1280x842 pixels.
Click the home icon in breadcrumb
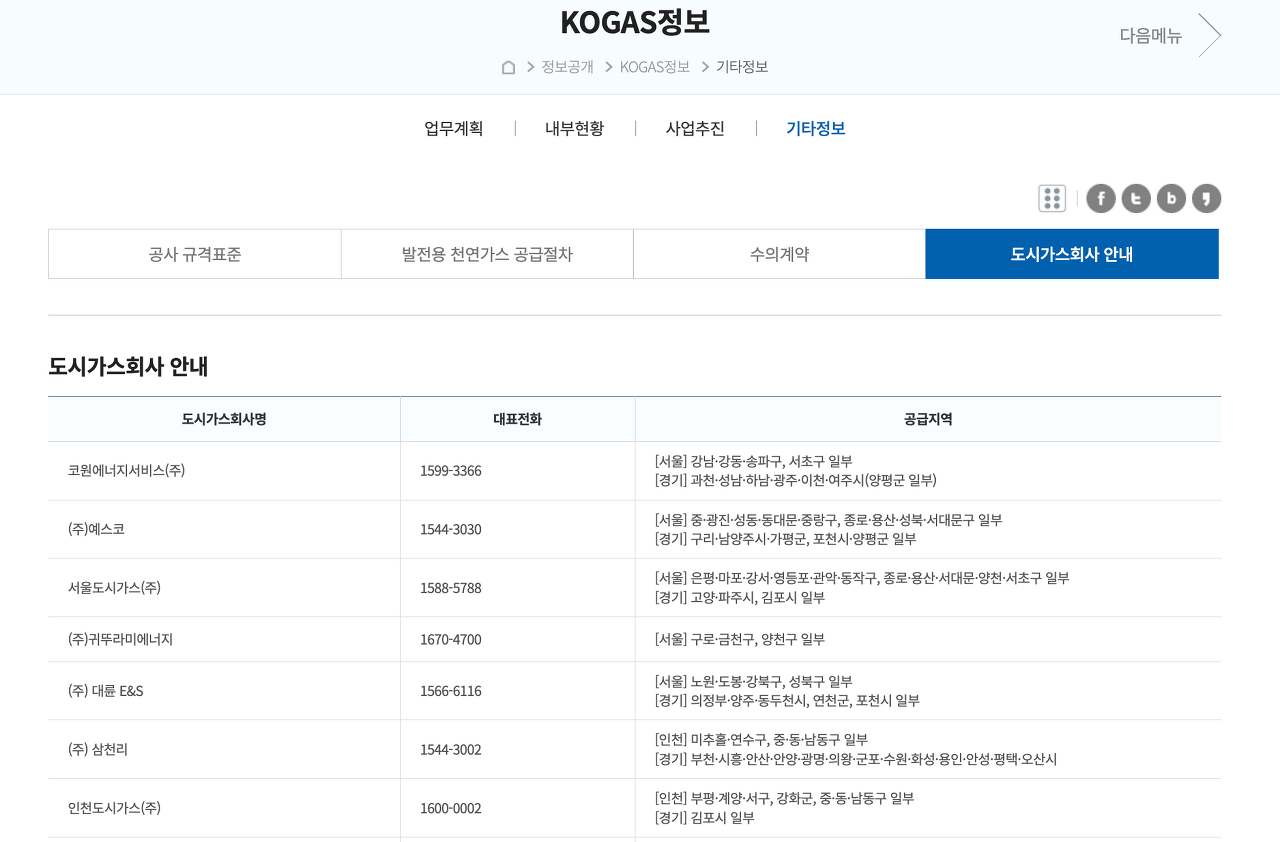pyautogui.click(x=508, y=67)
